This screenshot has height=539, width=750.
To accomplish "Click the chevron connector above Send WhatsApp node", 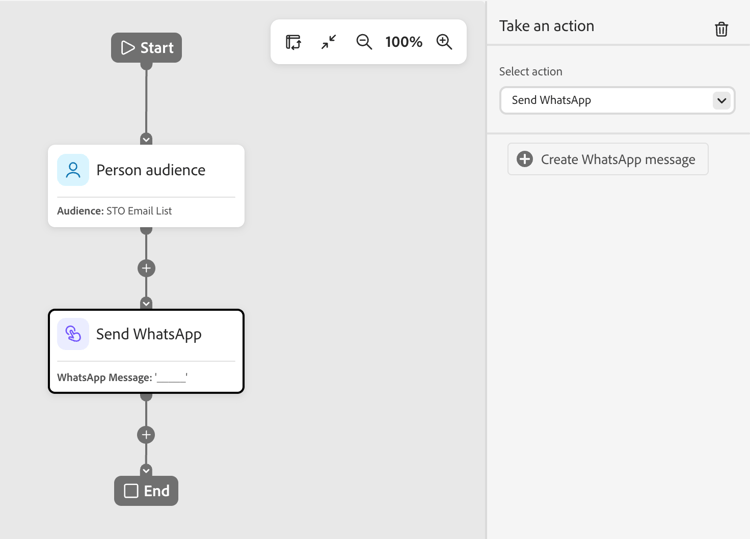I will click(x=146, y=304).
